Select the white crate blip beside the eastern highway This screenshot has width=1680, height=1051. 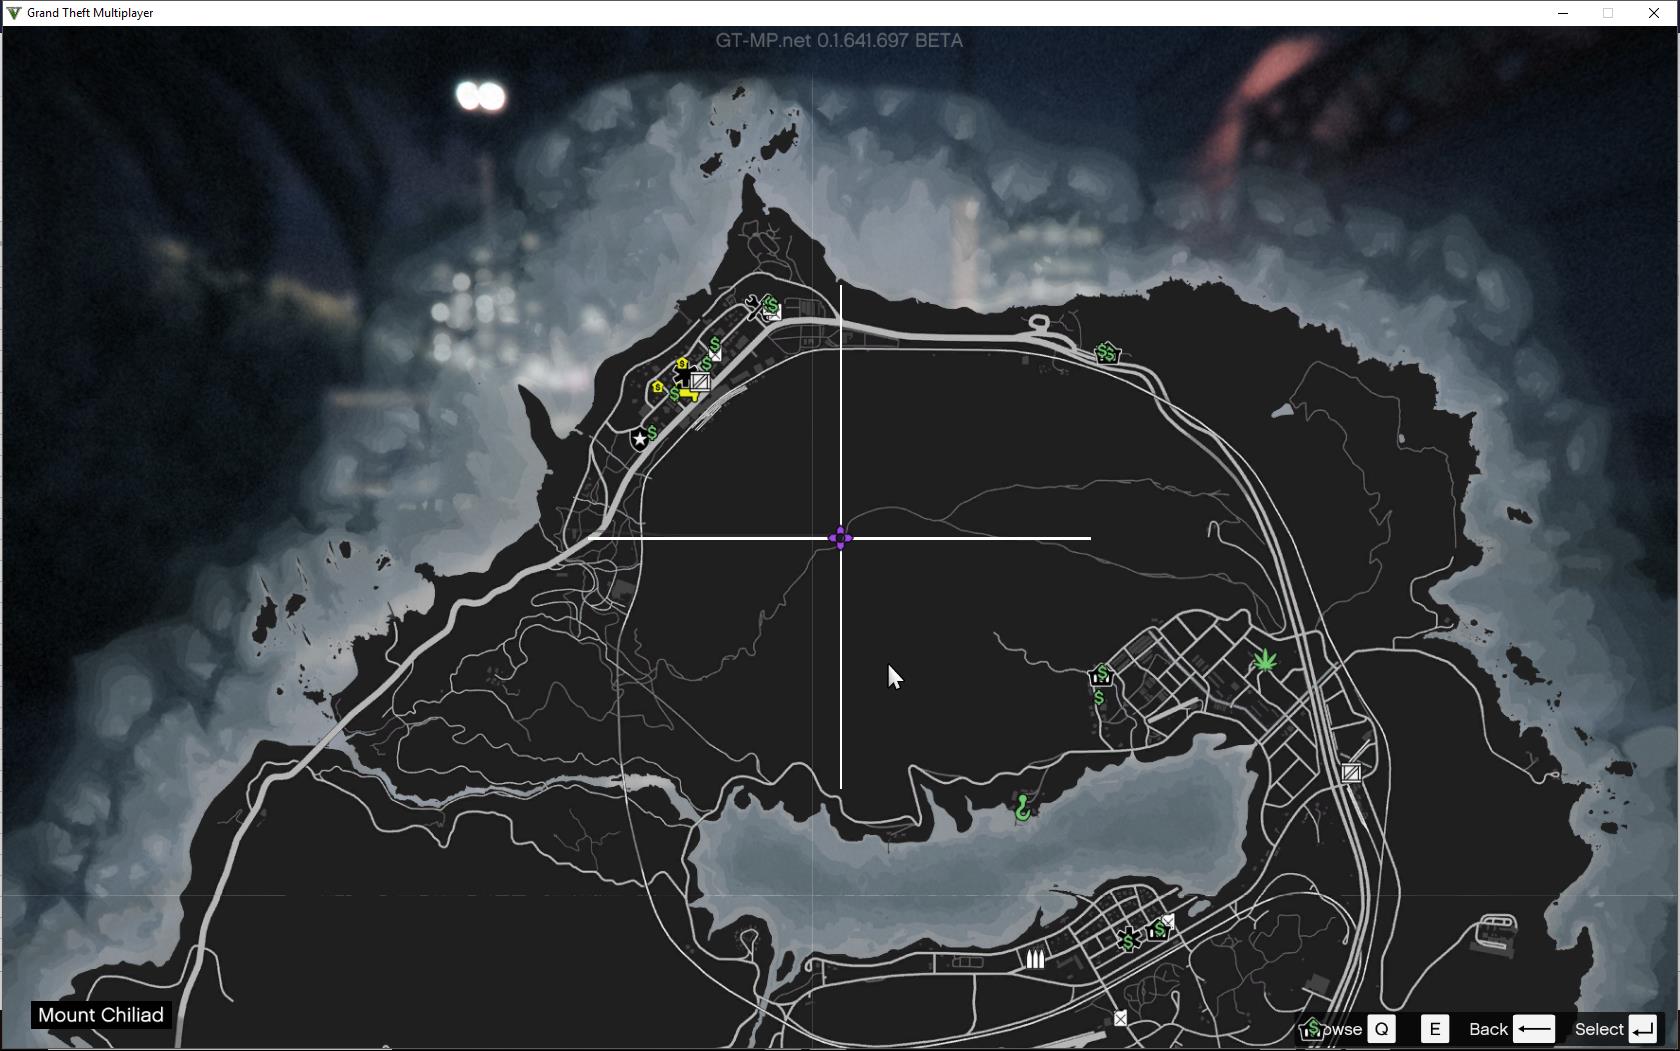coord(1351,773)
